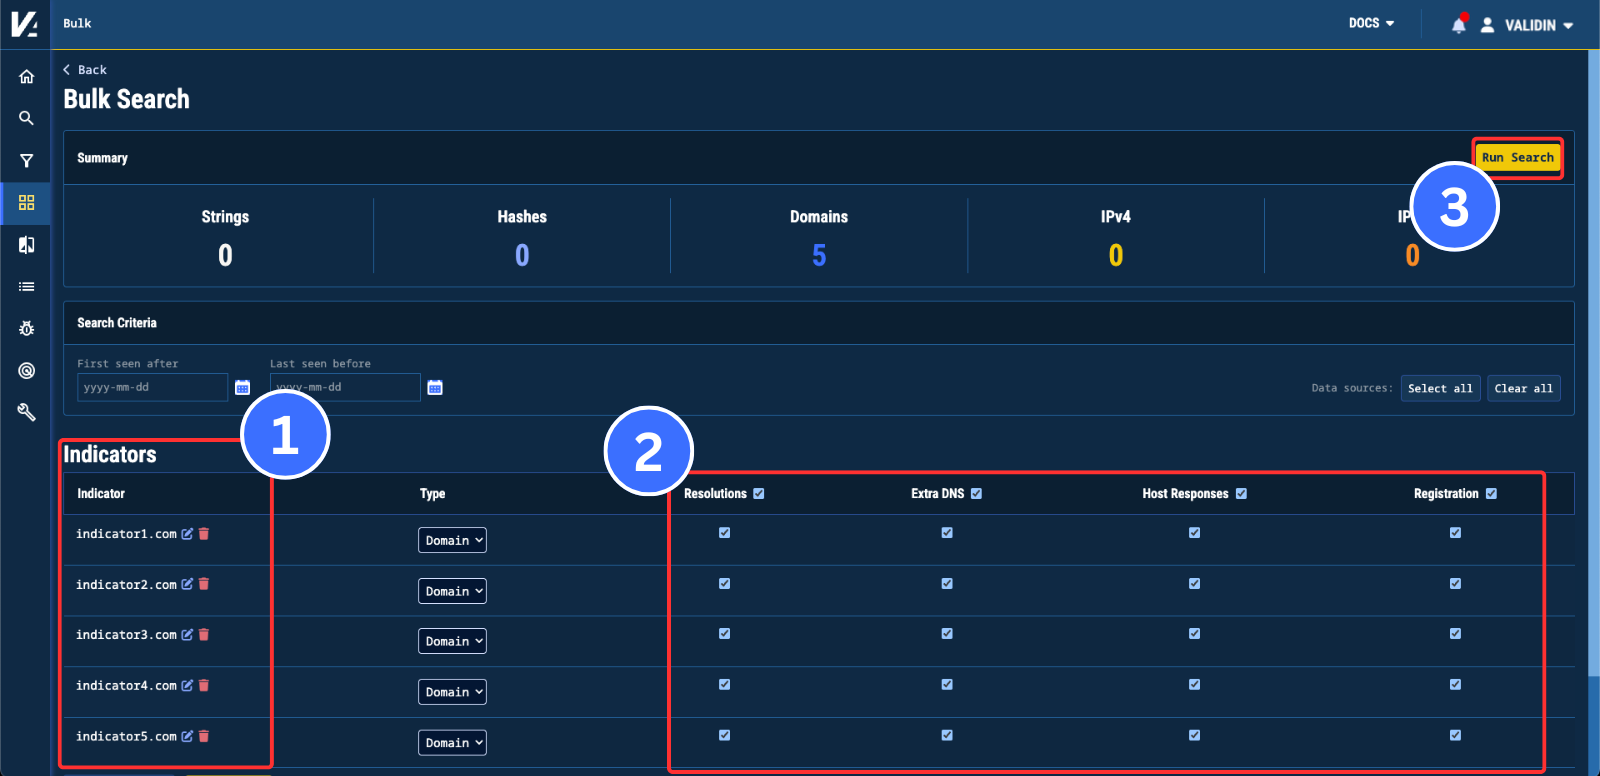The image size is (1600, 776).
Task: Select the Bulk grid sidebar icon
Action: 26,202
